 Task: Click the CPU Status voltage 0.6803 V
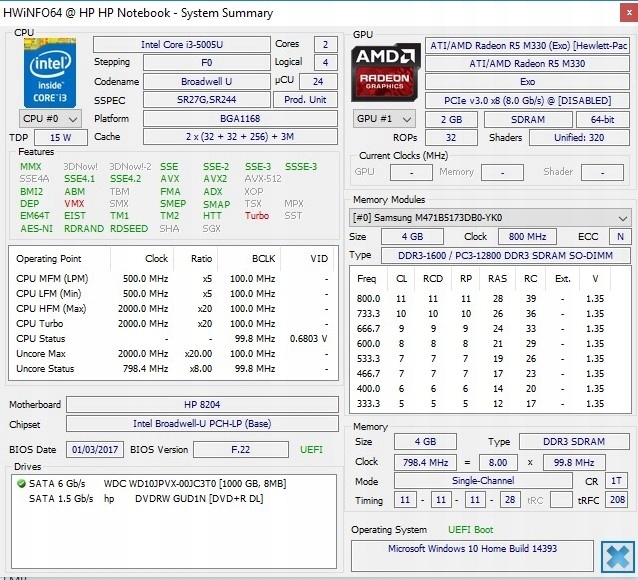point(308,339)
